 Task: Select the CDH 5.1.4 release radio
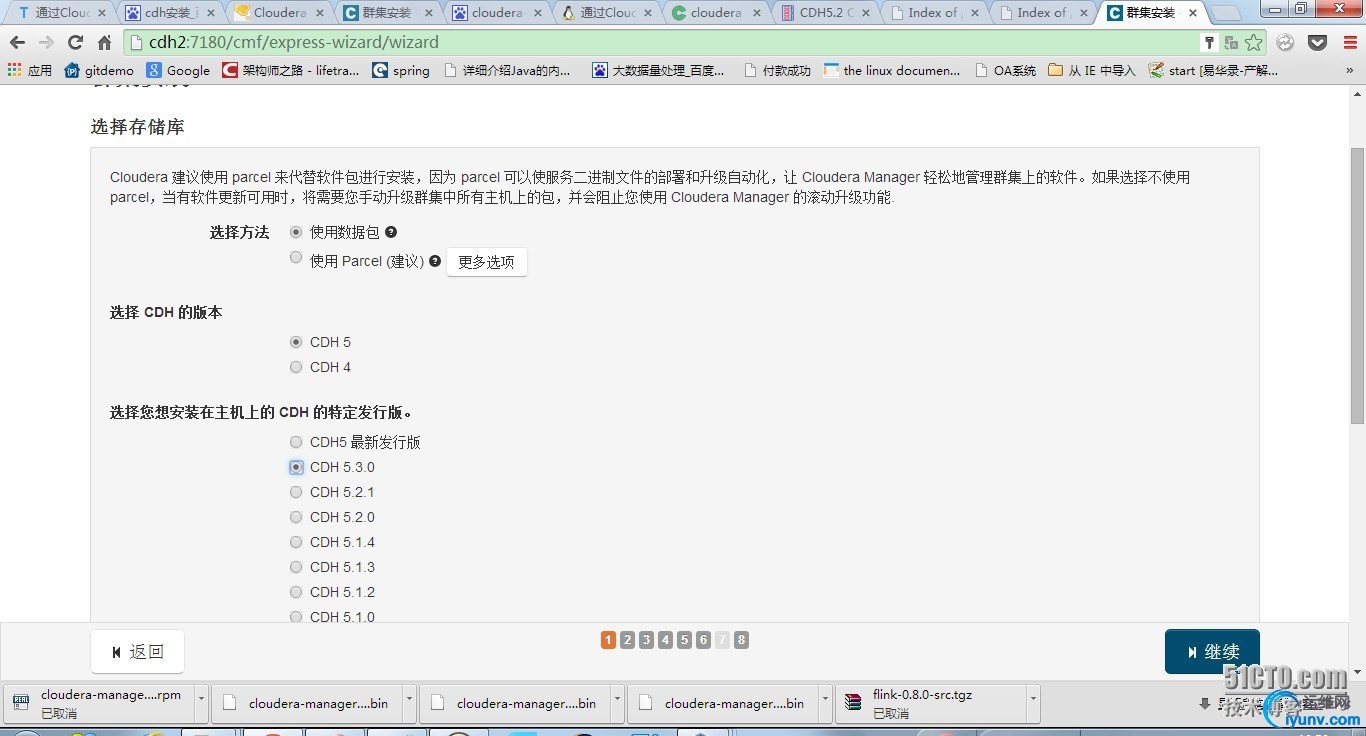[296, 542]
